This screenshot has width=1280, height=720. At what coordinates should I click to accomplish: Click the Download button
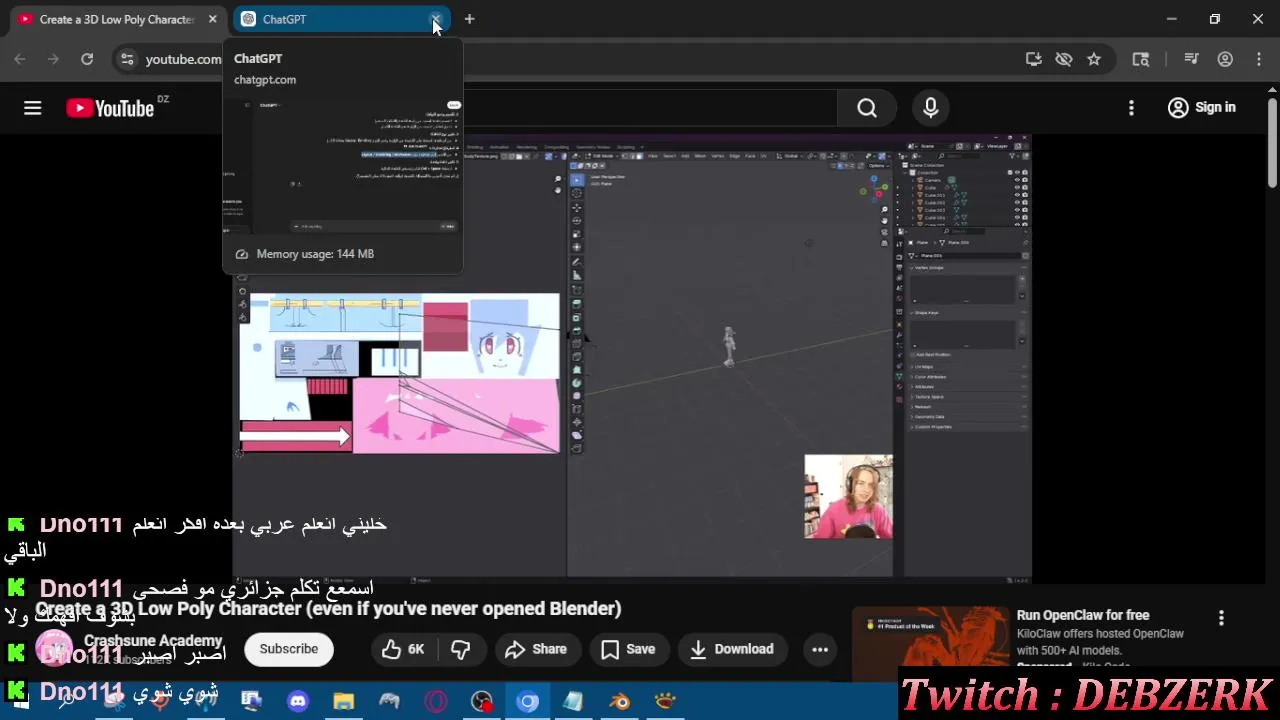pos(733,649)
